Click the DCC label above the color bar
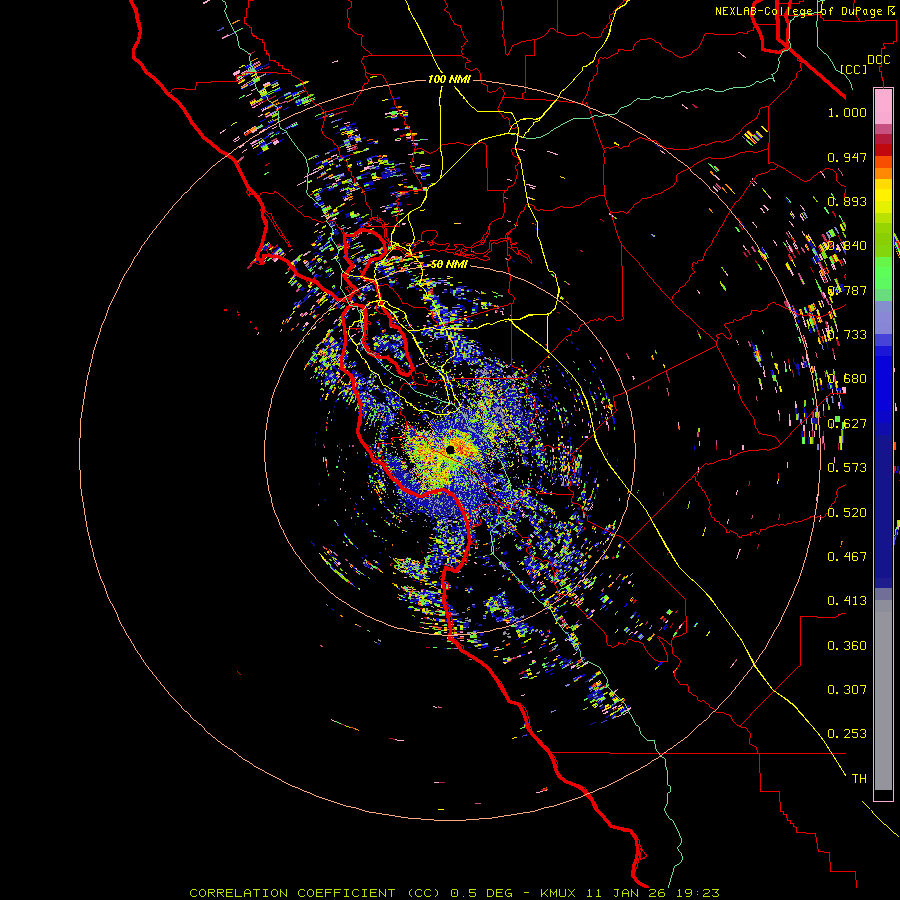 [879, 60]
